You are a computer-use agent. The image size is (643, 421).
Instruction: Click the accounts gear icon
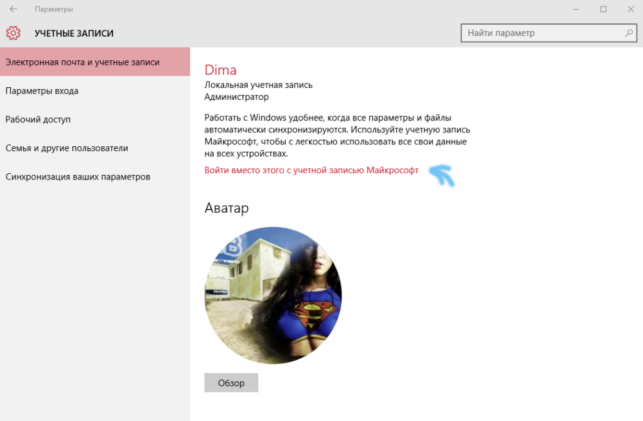click(13, 33)
